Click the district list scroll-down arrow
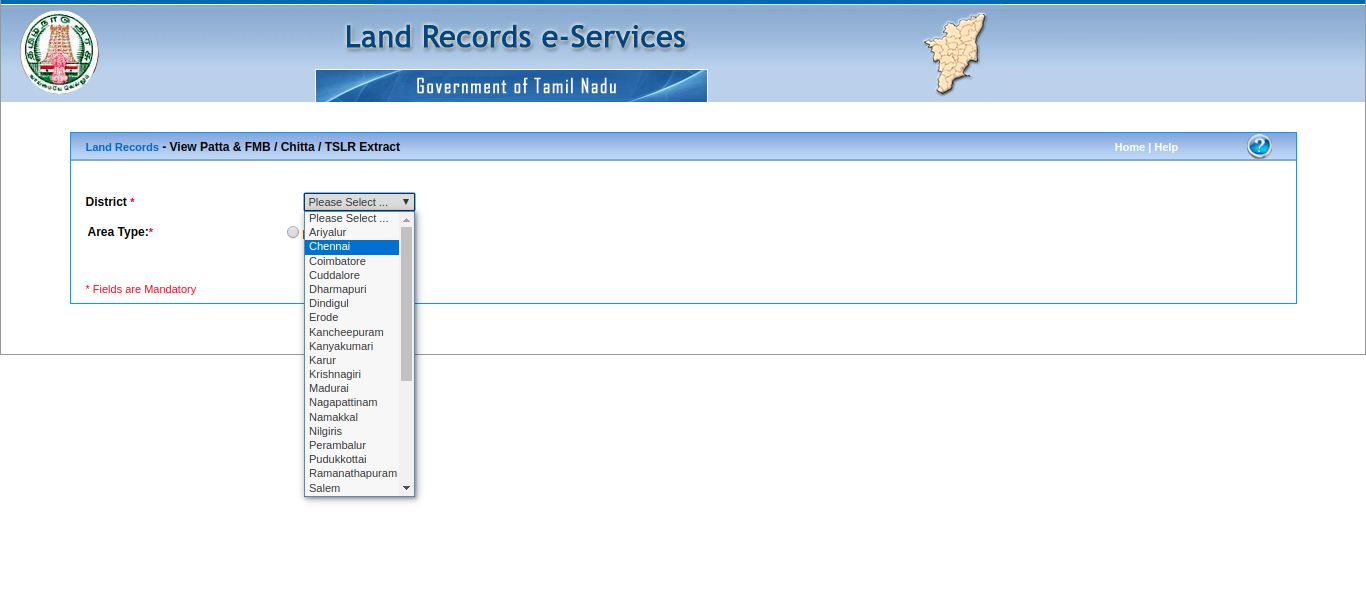 (x=406, y=488)
